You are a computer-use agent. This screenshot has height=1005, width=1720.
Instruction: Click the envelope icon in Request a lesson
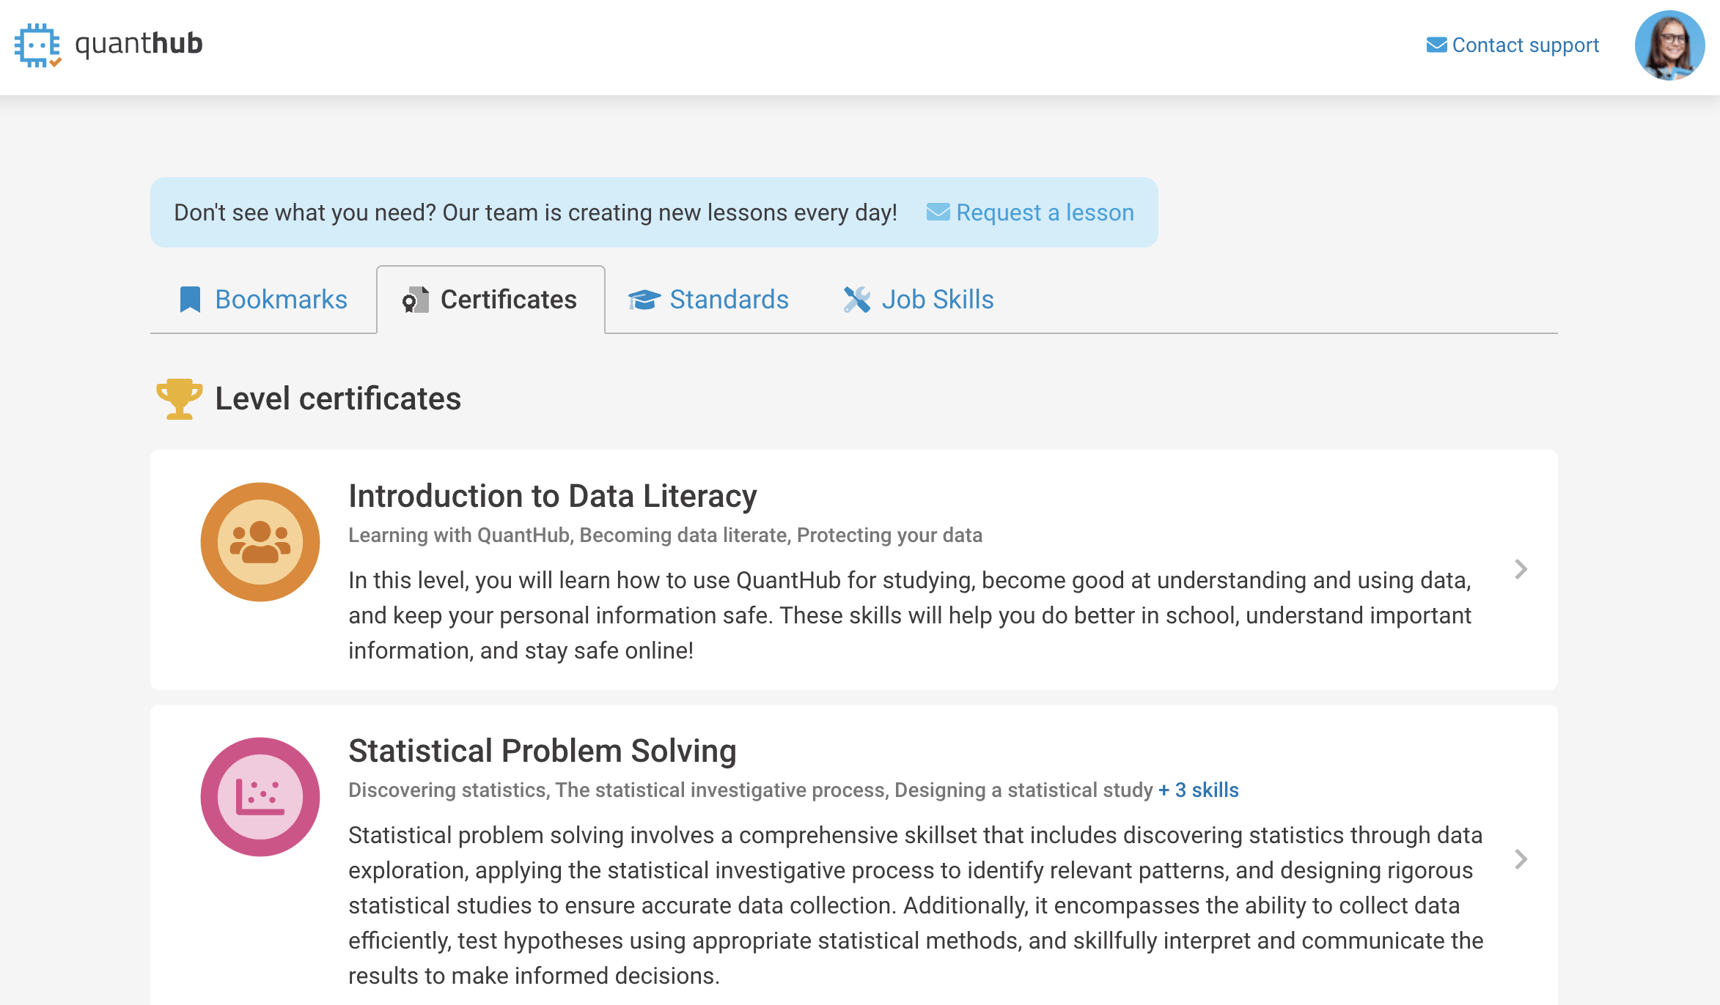938,212
